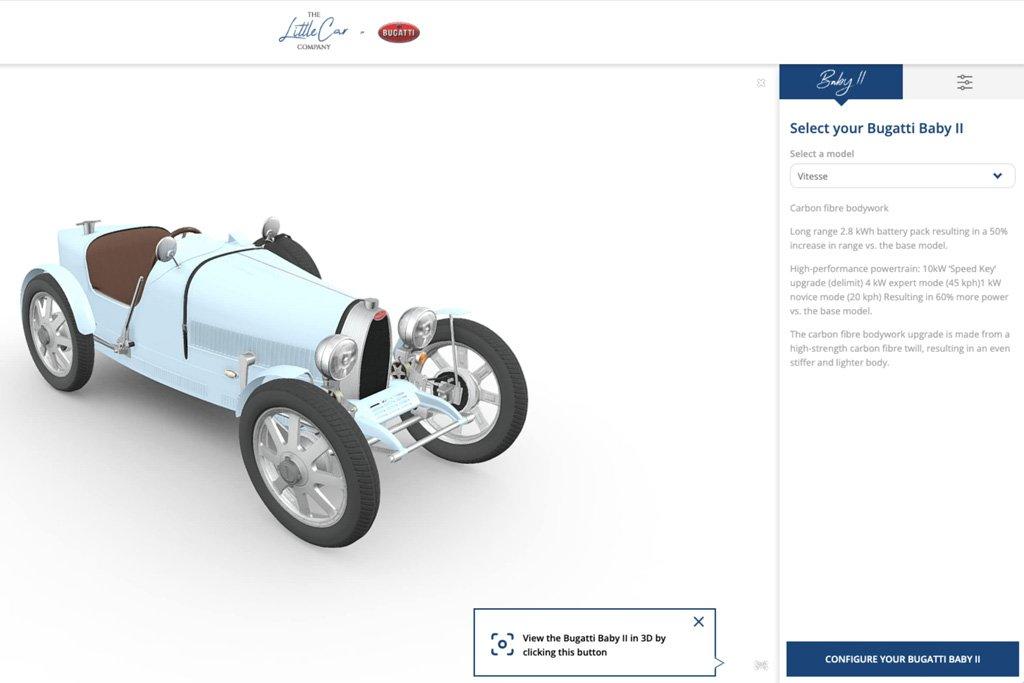1024x683 pixels.
Task: Close the 3D view tooltip
Action: coord(699,622)
